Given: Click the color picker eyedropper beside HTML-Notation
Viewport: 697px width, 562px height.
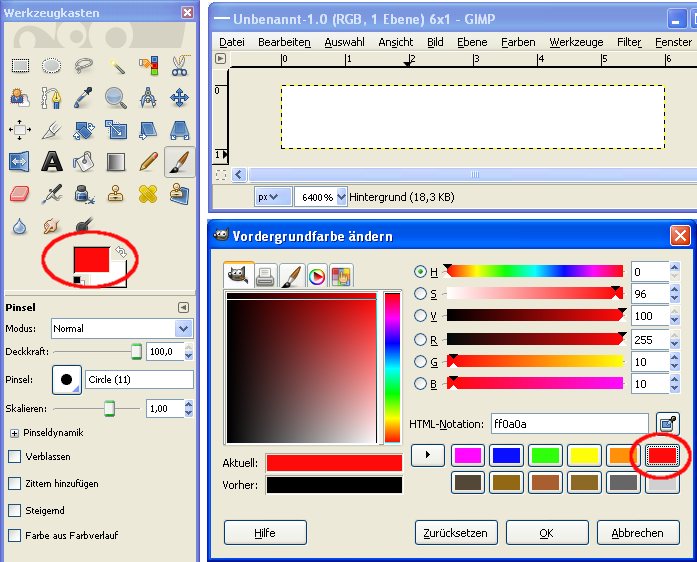Looking at the screenshot, I should tap(667, 424).
